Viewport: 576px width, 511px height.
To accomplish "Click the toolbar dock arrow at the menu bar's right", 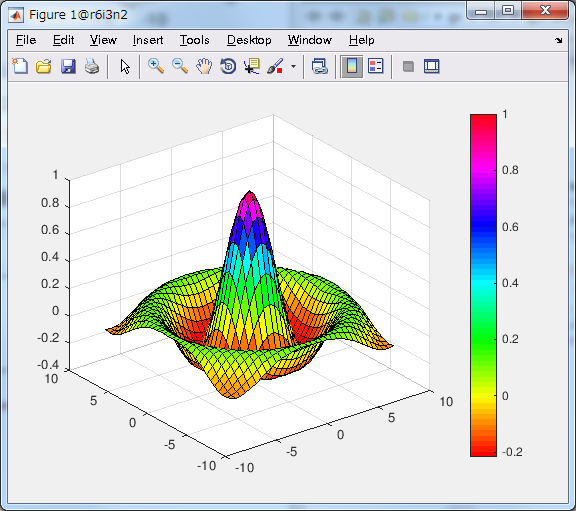I will pyautogui.click(x=559, y=40).
